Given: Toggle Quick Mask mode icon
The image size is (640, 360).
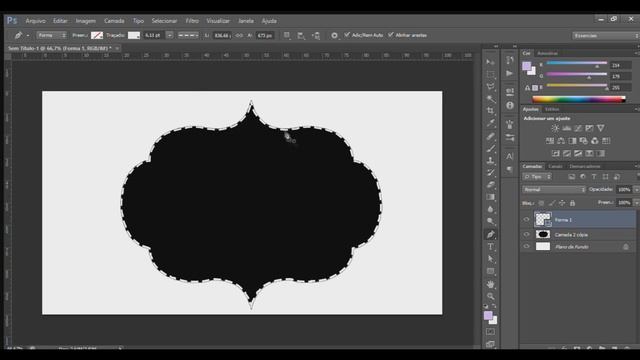Looking at the screenshot, I should 490,332.
